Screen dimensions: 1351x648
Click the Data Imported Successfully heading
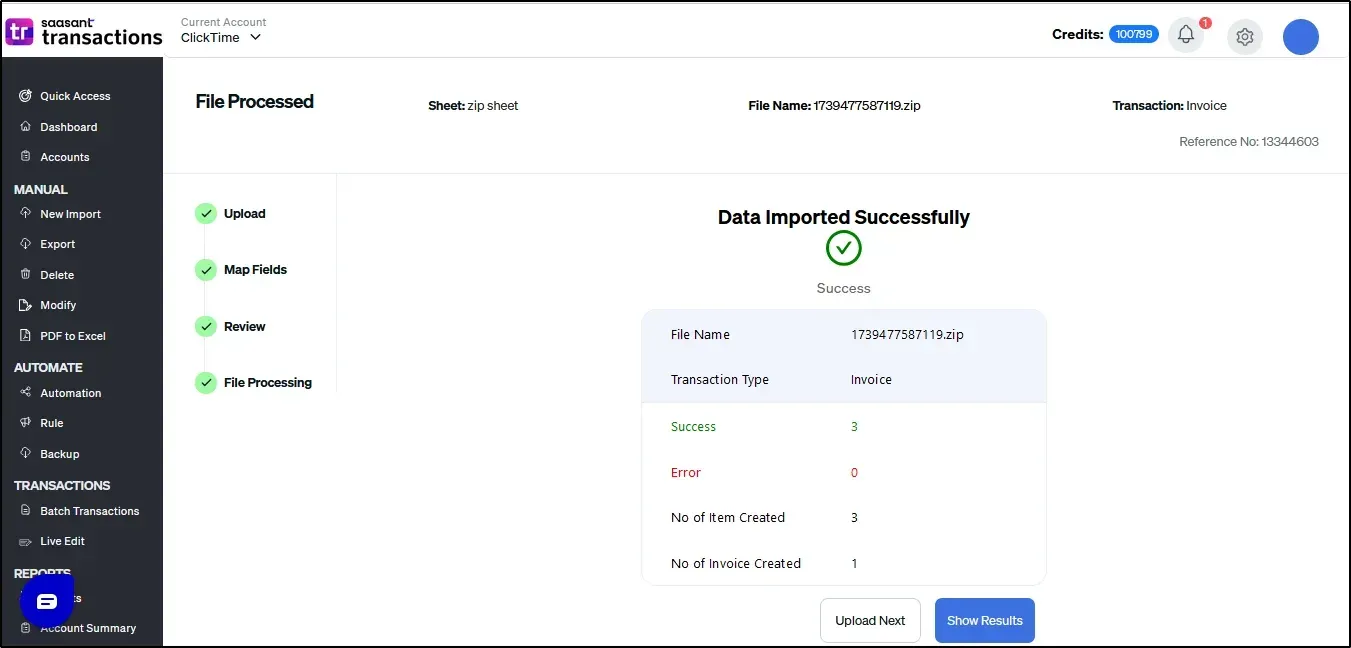[844, 217]
